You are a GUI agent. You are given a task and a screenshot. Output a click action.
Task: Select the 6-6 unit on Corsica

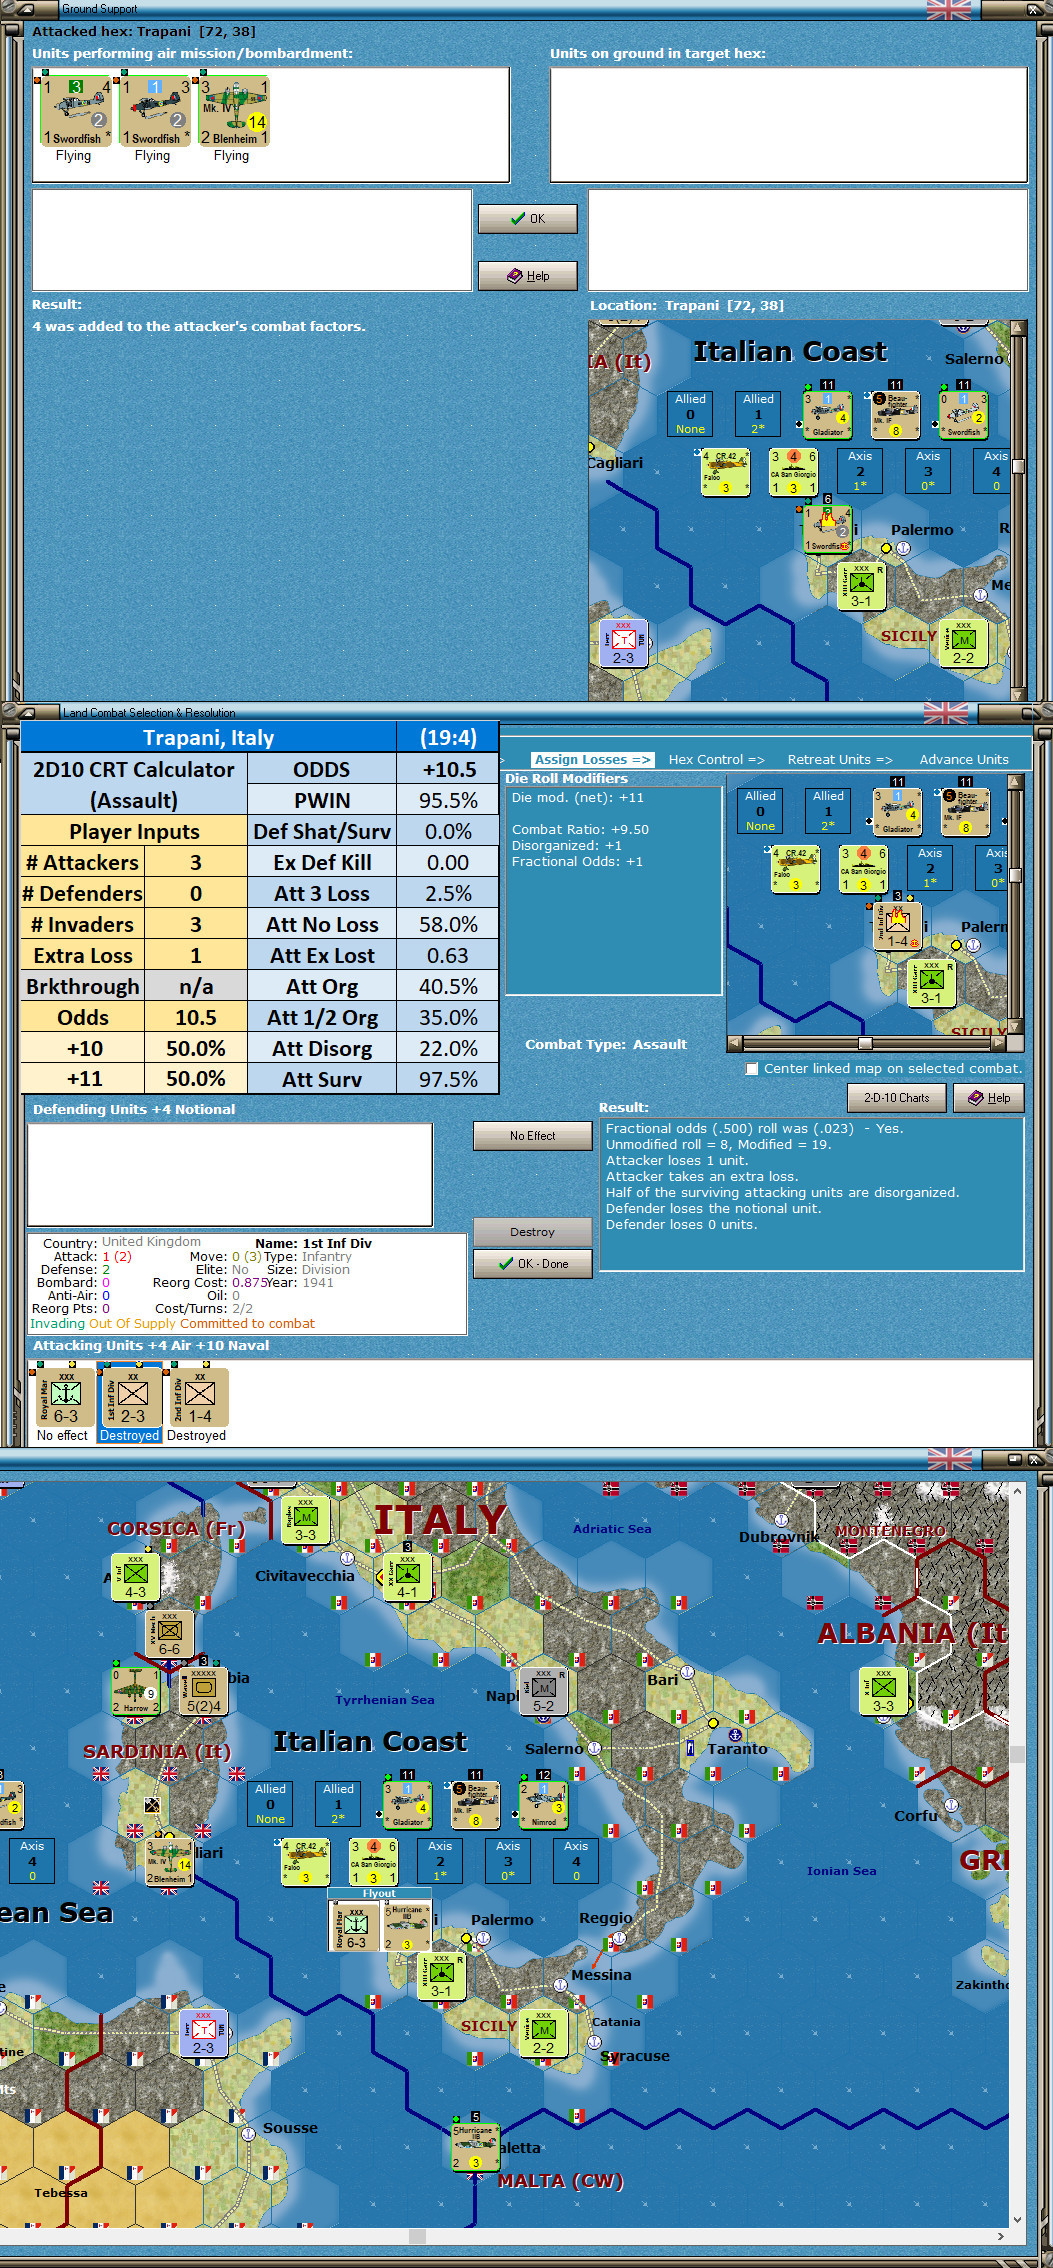(169, 1634)
